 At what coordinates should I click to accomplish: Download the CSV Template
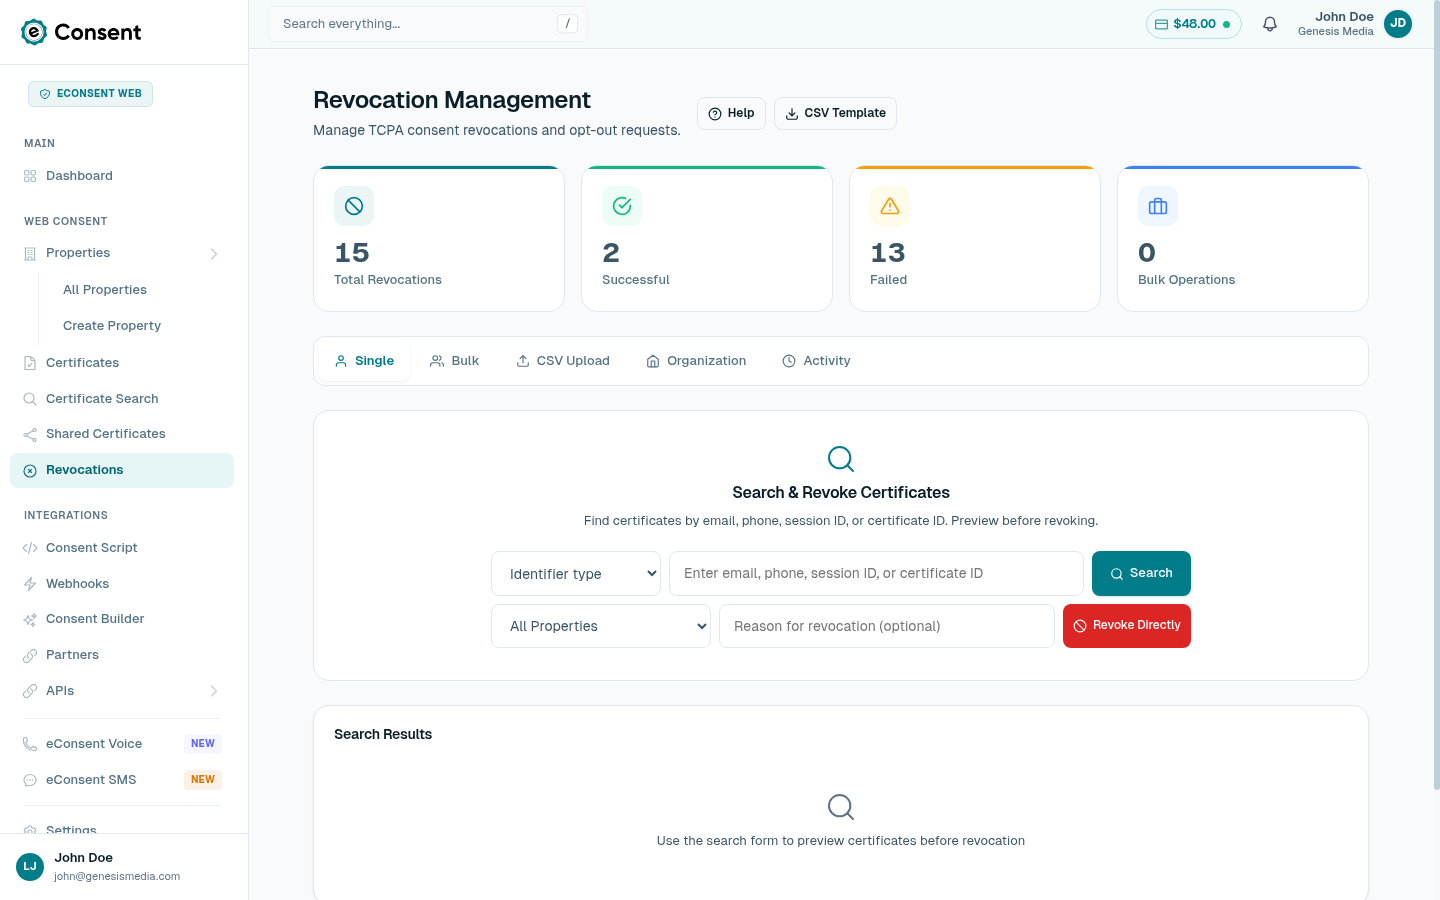835,113
